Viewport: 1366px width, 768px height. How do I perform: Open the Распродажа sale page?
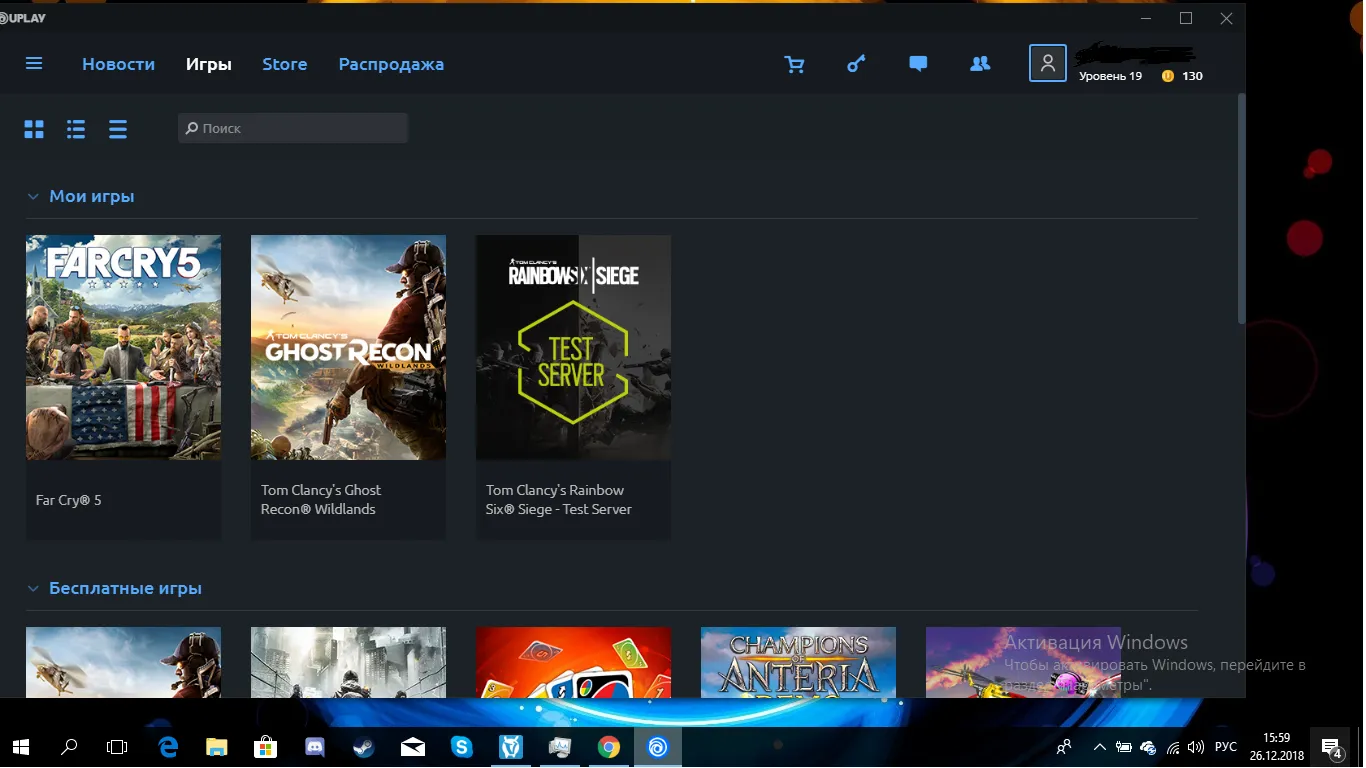[391, 64]
